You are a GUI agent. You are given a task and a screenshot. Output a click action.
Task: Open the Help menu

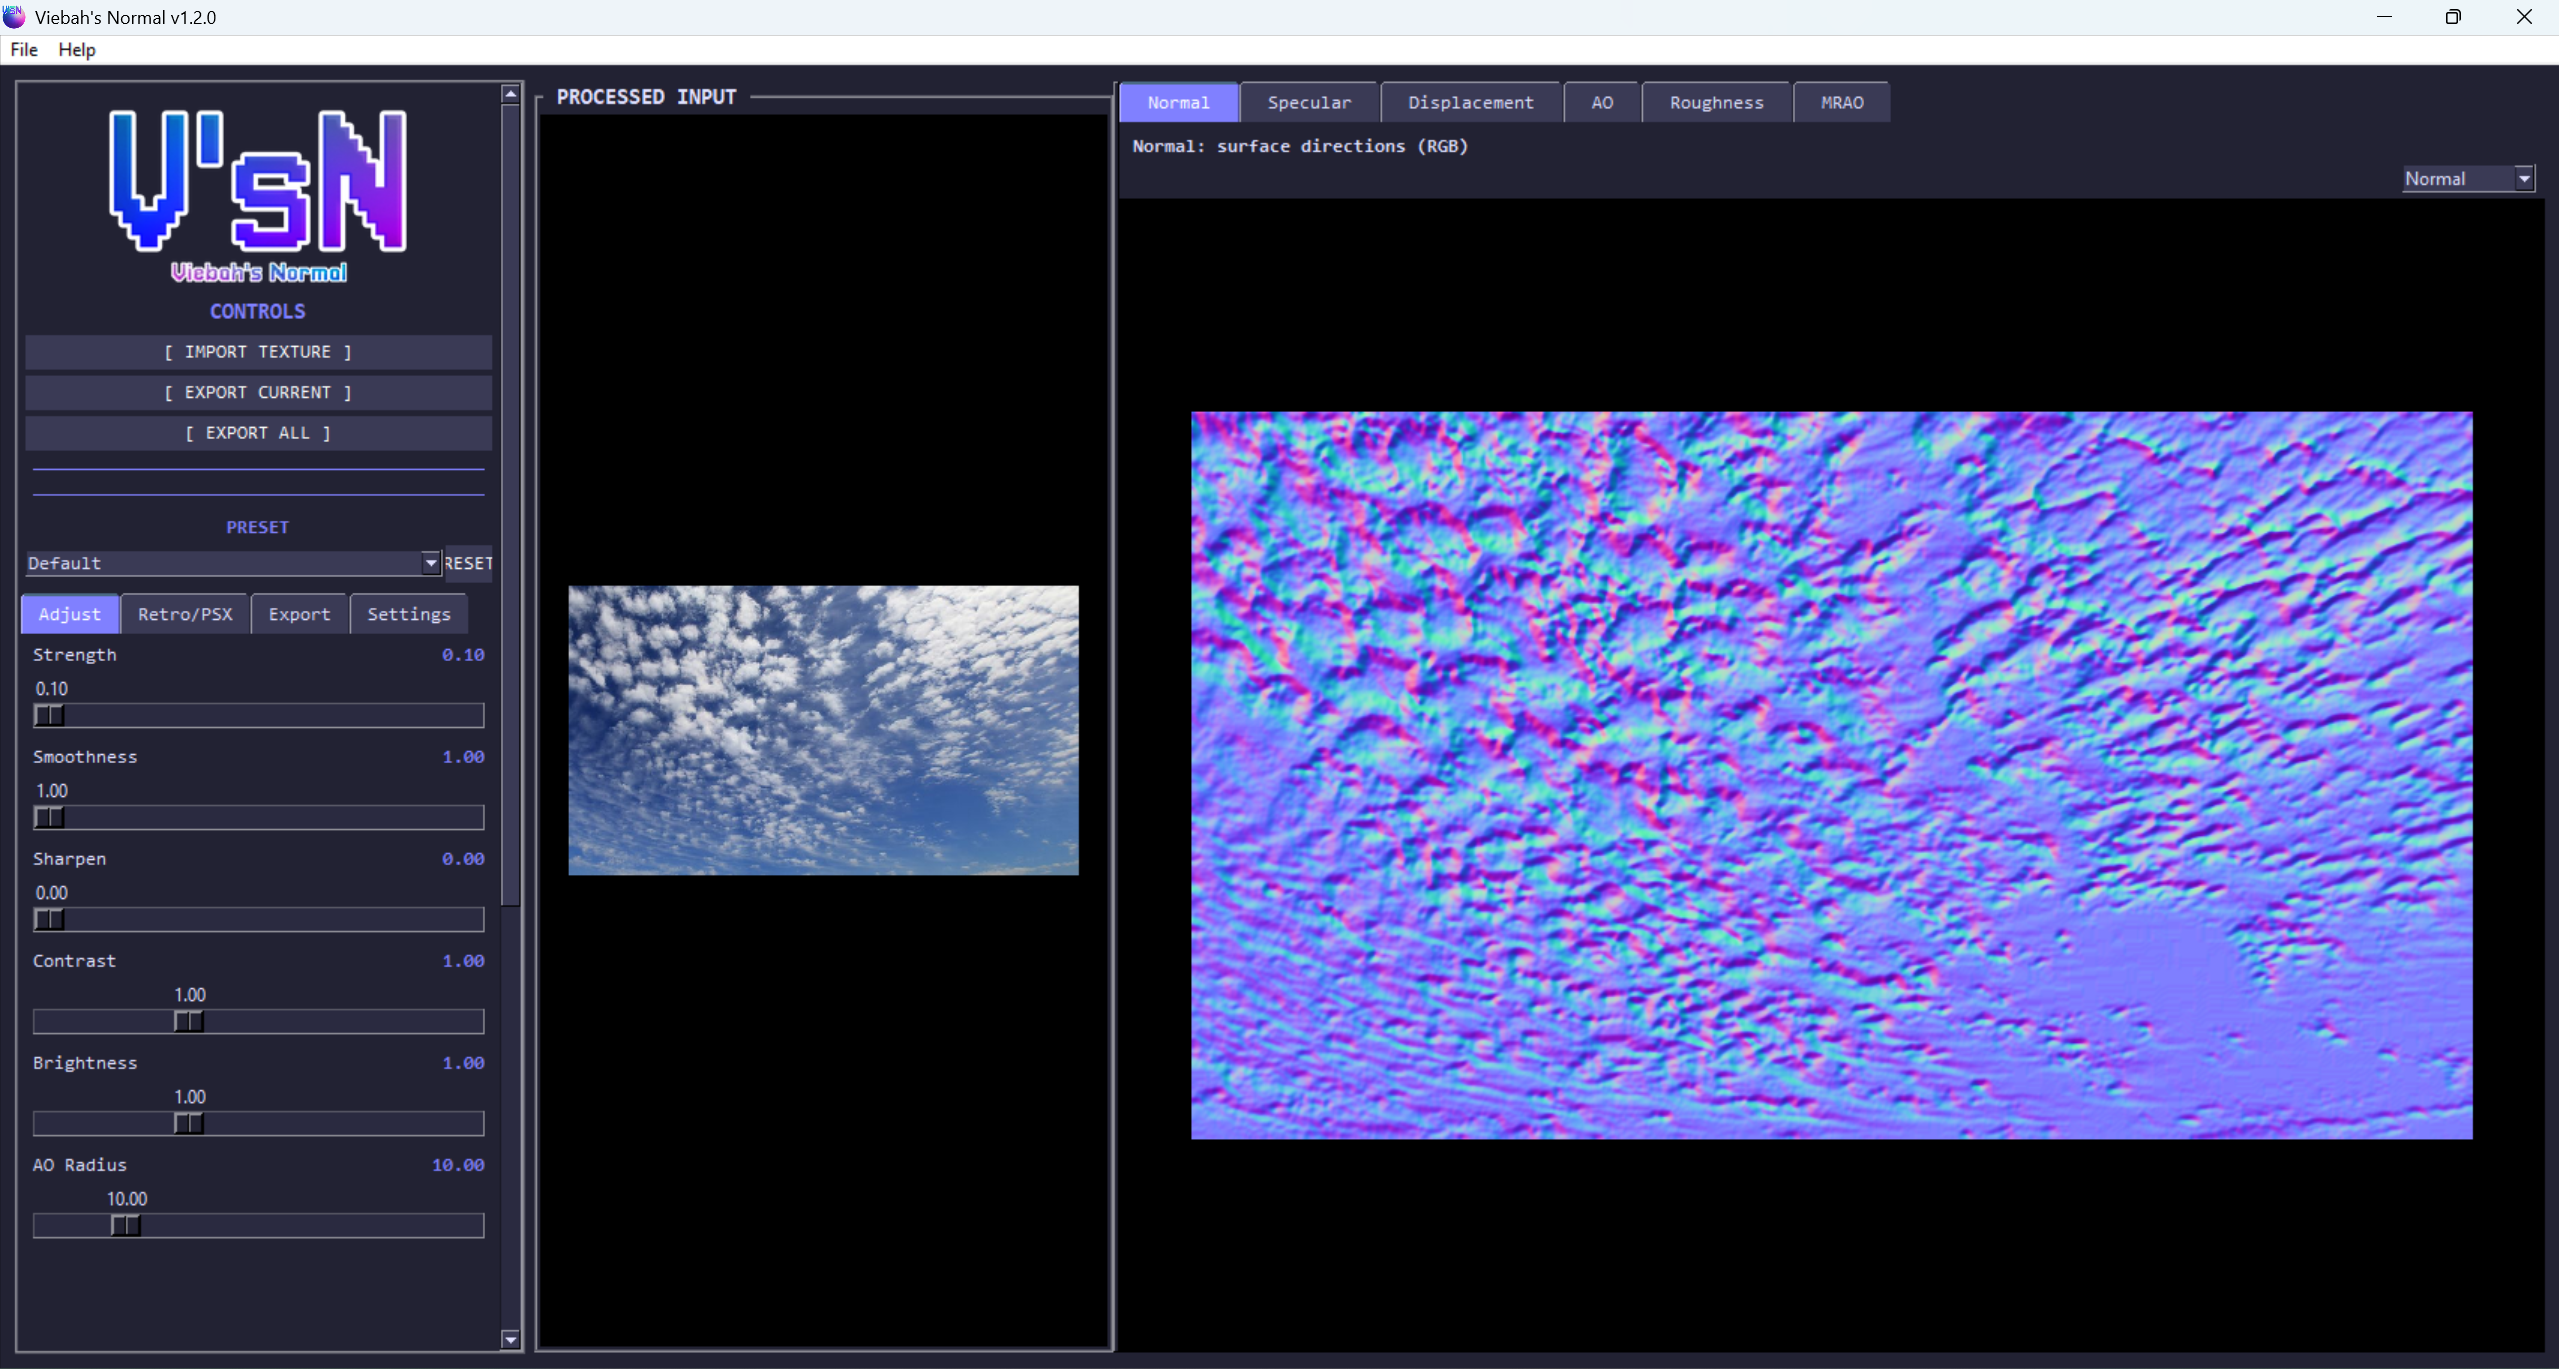click(x=76, y=49)
